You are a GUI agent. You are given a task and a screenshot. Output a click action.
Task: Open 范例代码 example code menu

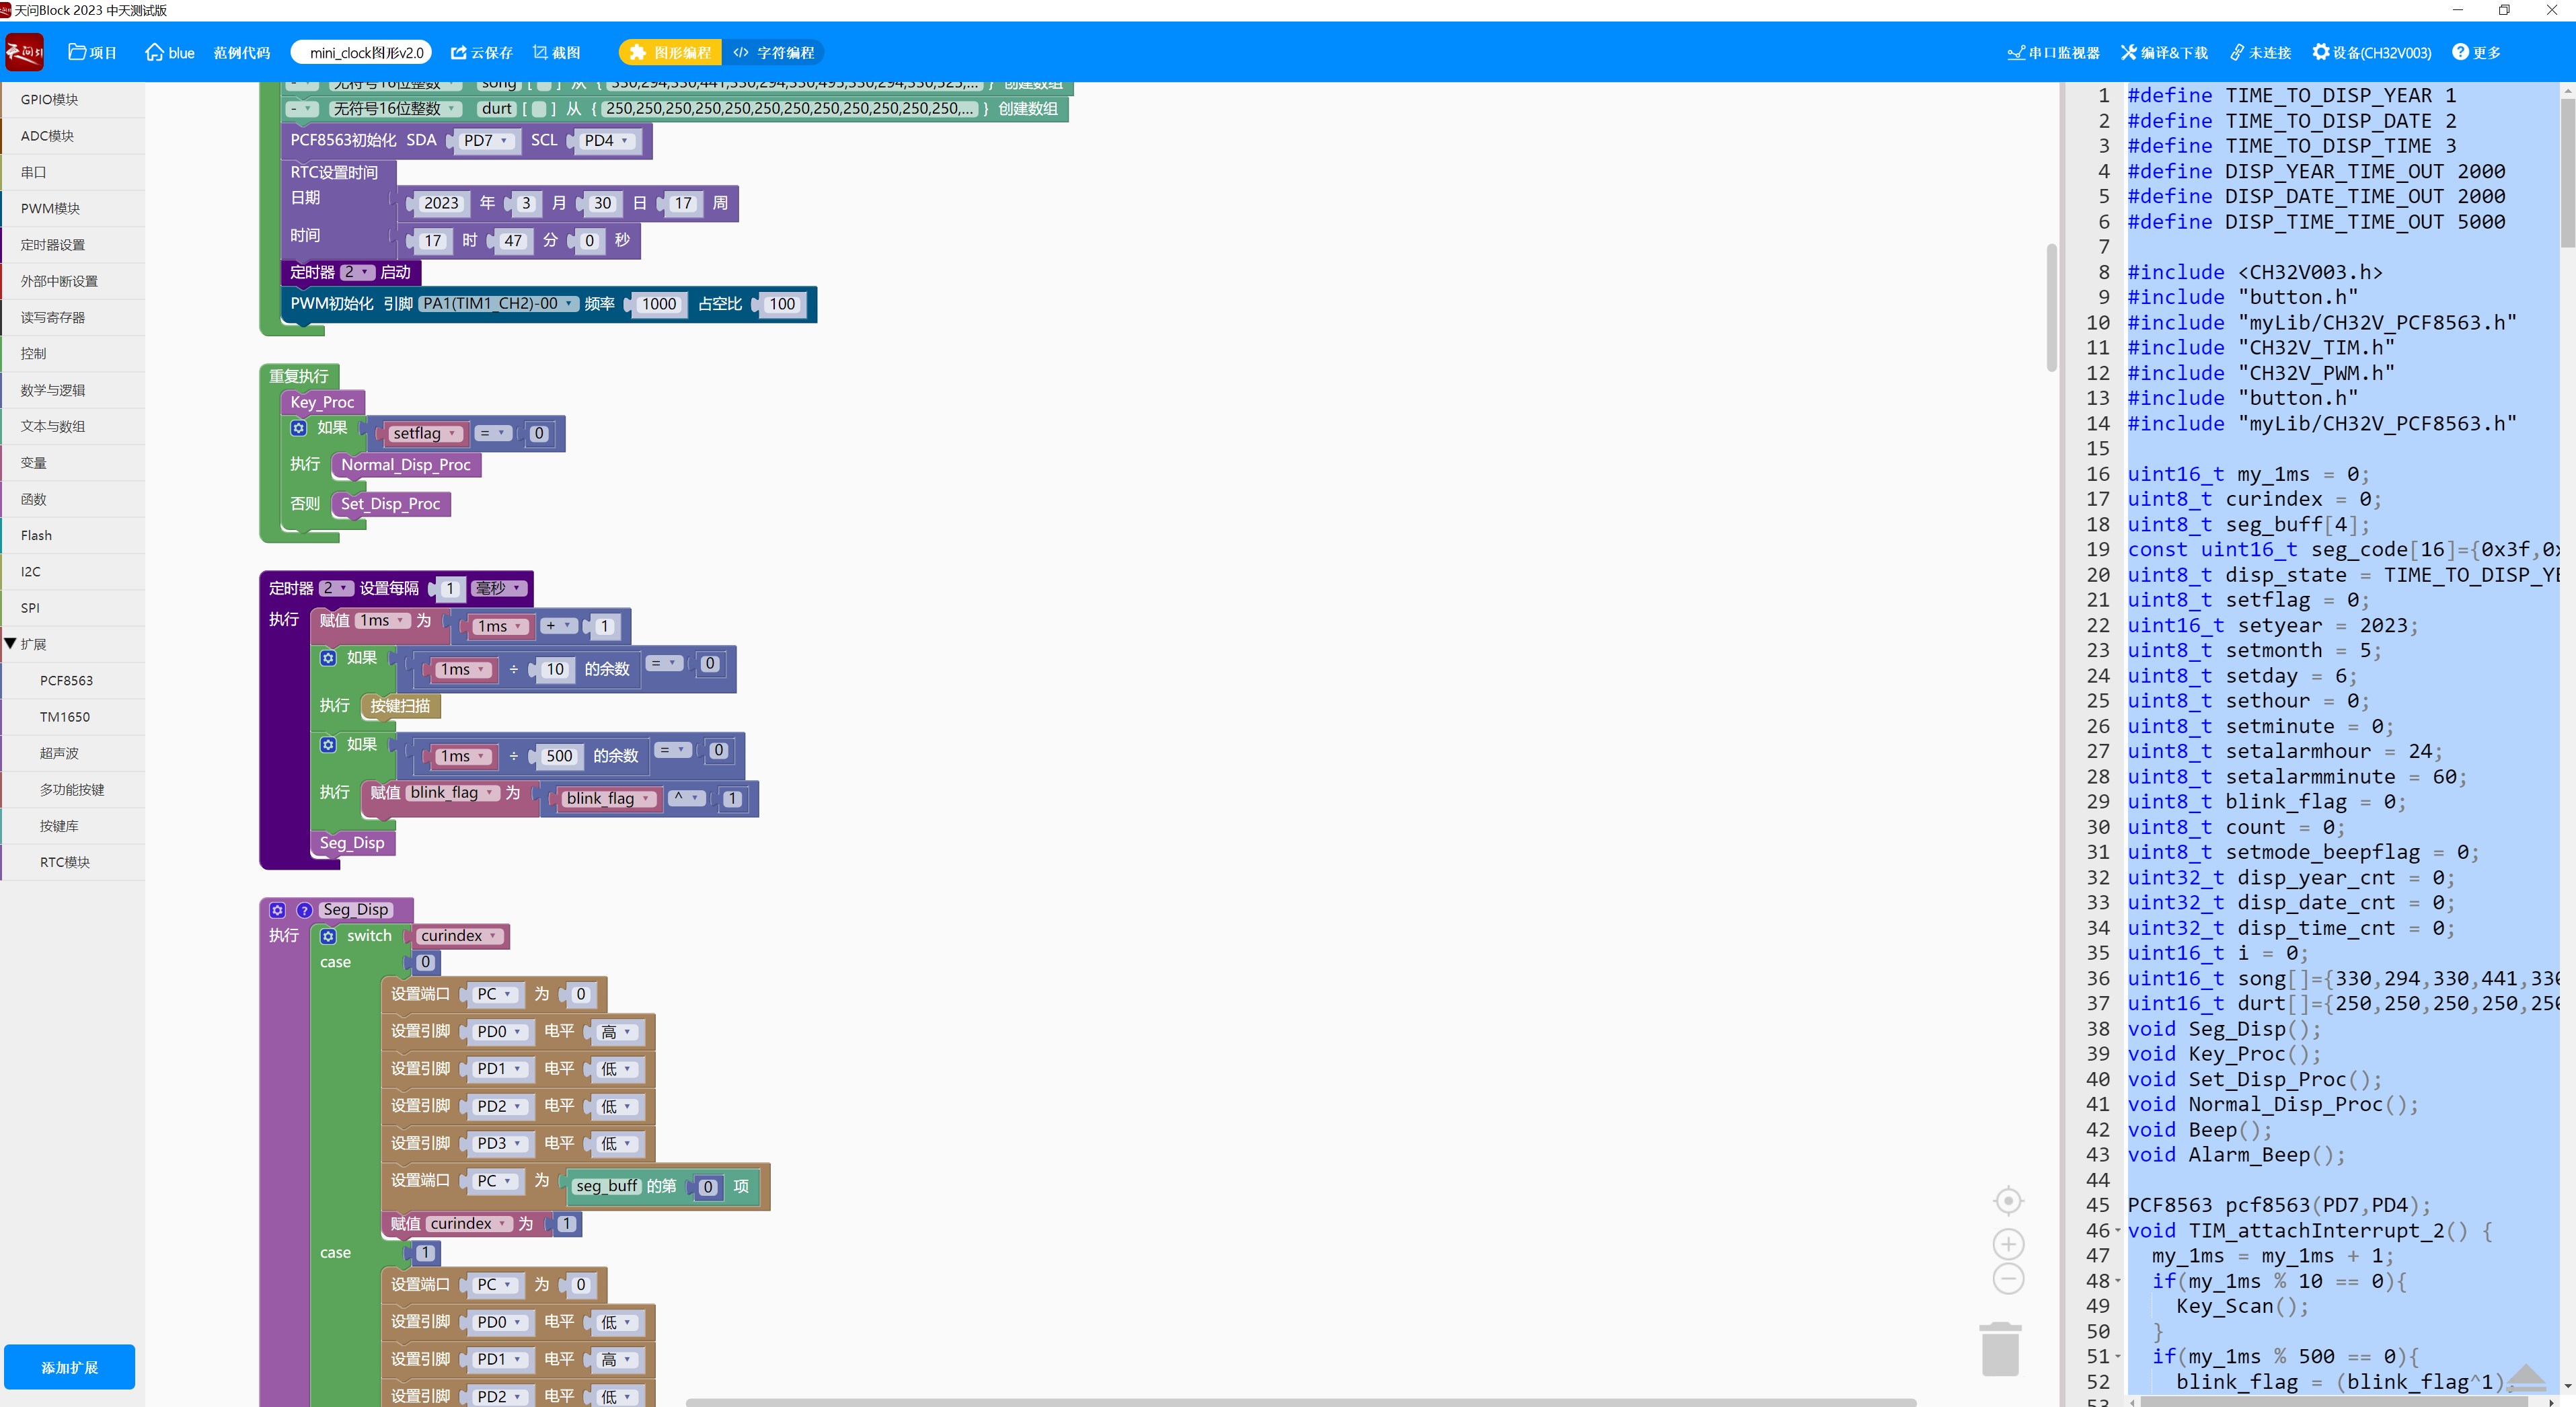242,52
